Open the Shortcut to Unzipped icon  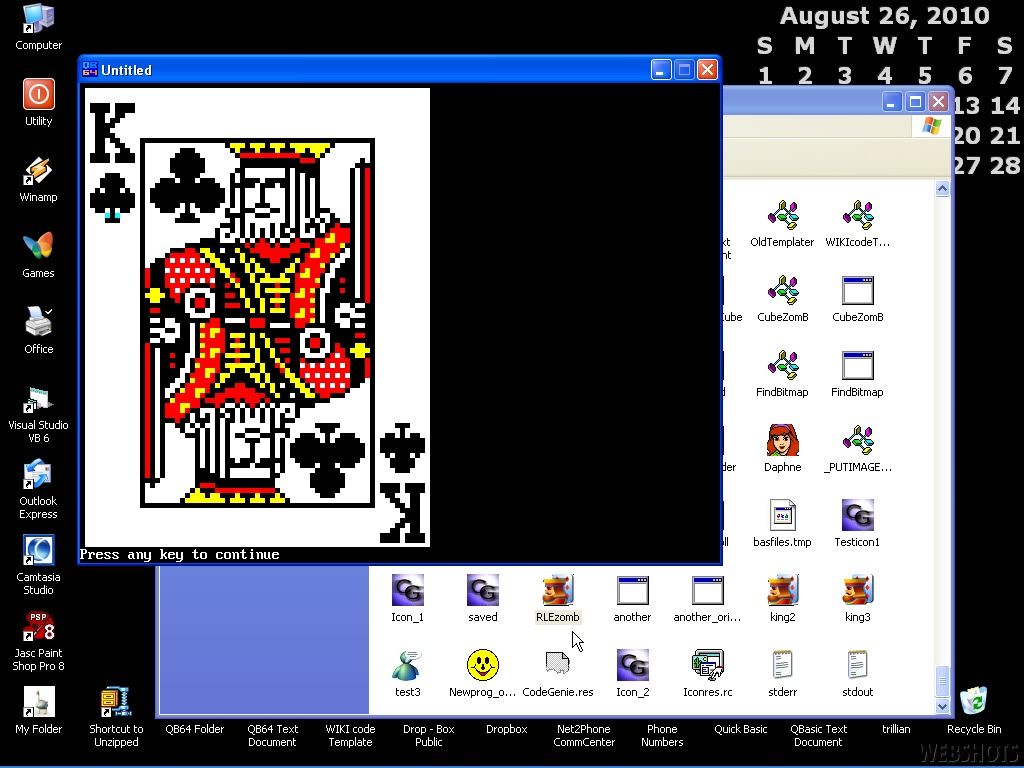click(x=116, y=717)
